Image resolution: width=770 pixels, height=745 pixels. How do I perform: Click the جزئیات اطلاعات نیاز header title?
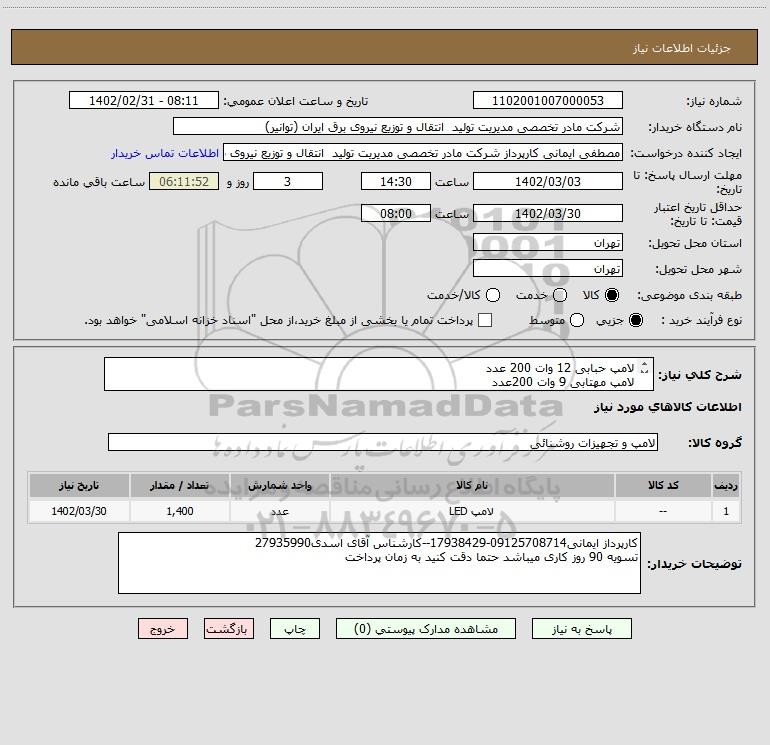click(682, 48)
